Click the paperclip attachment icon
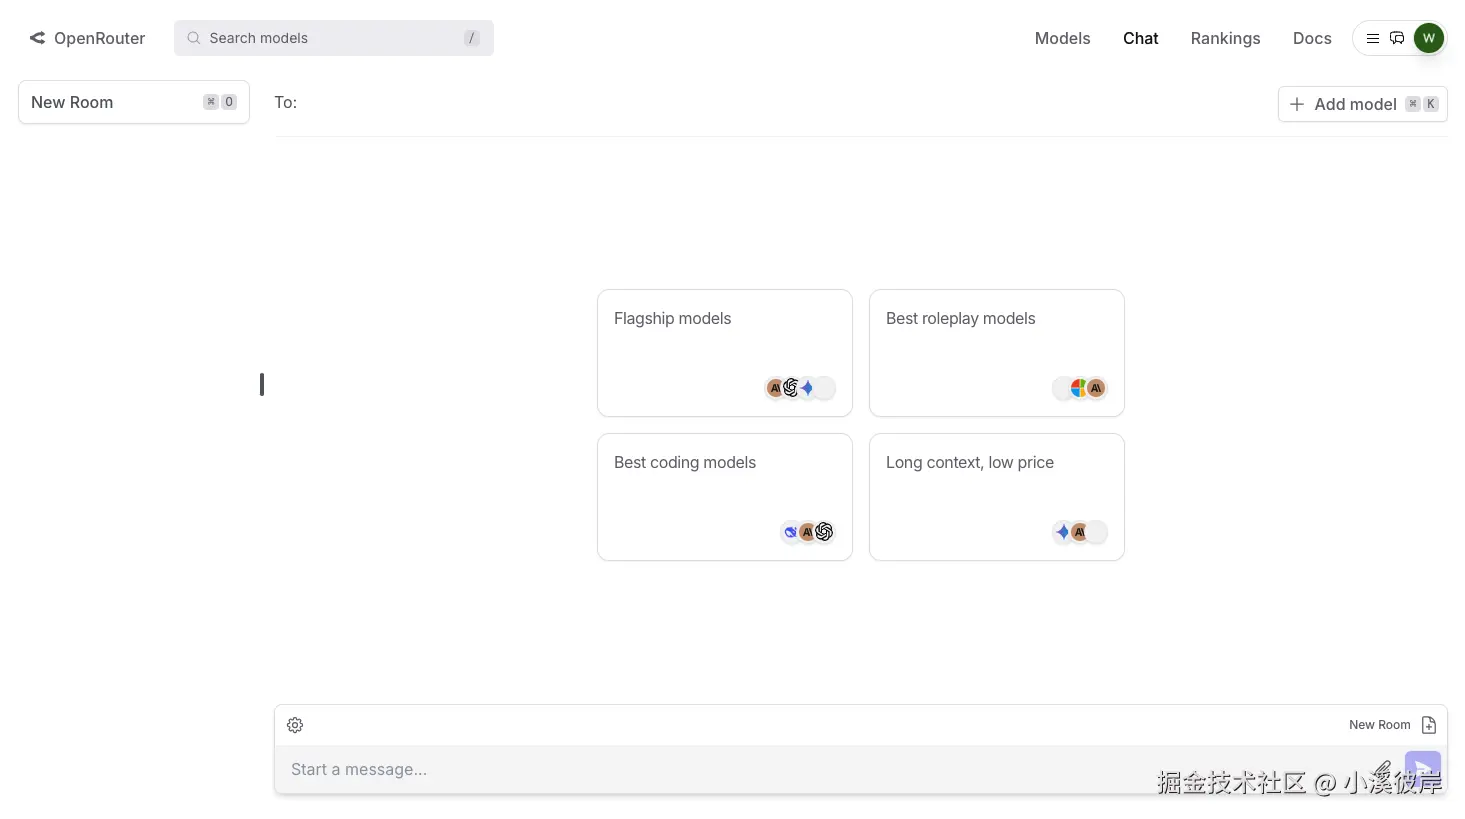Screen dimensions: 1465x819 click(x=1382, y=769)
